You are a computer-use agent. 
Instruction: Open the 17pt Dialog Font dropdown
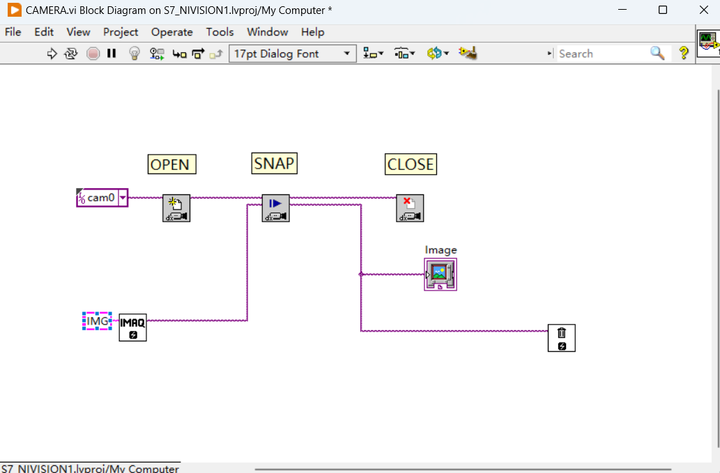[x=292, y=54]
